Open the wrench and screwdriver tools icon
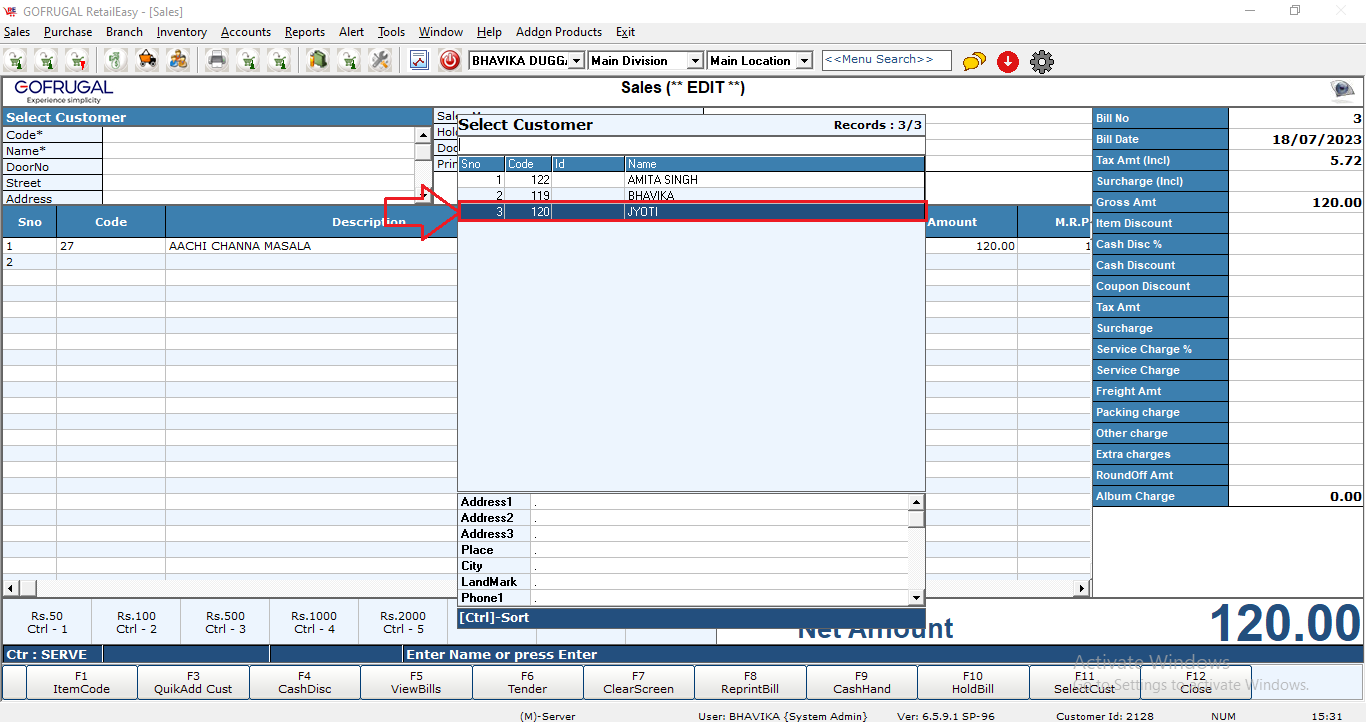Viewport: 1366px width, 722px height. coord(379,61)
